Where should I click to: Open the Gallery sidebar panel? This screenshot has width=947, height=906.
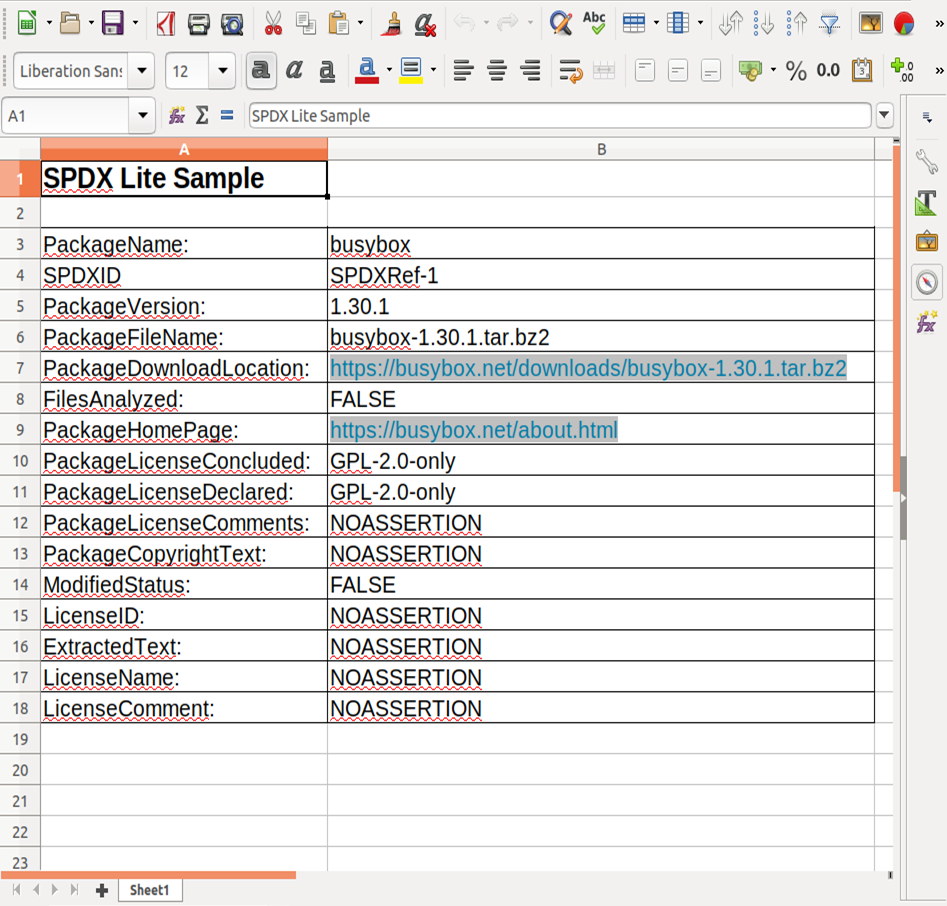pos(926,240)
